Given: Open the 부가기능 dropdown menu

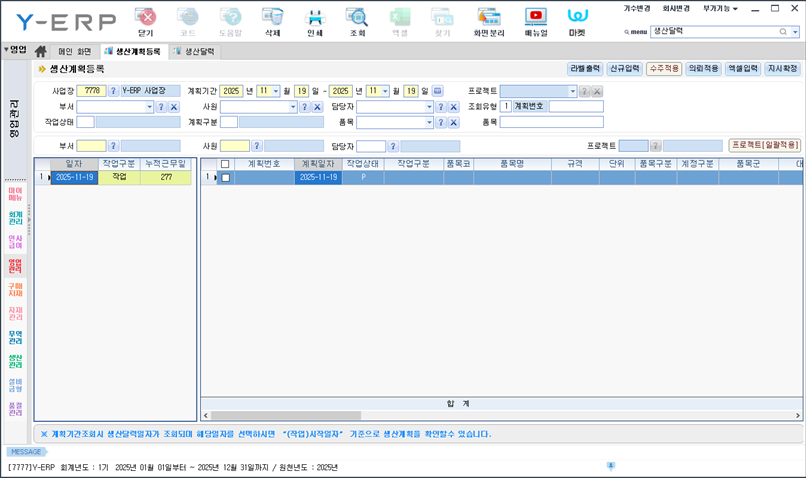Looking at the screenshot, I should tap(720, 8).
